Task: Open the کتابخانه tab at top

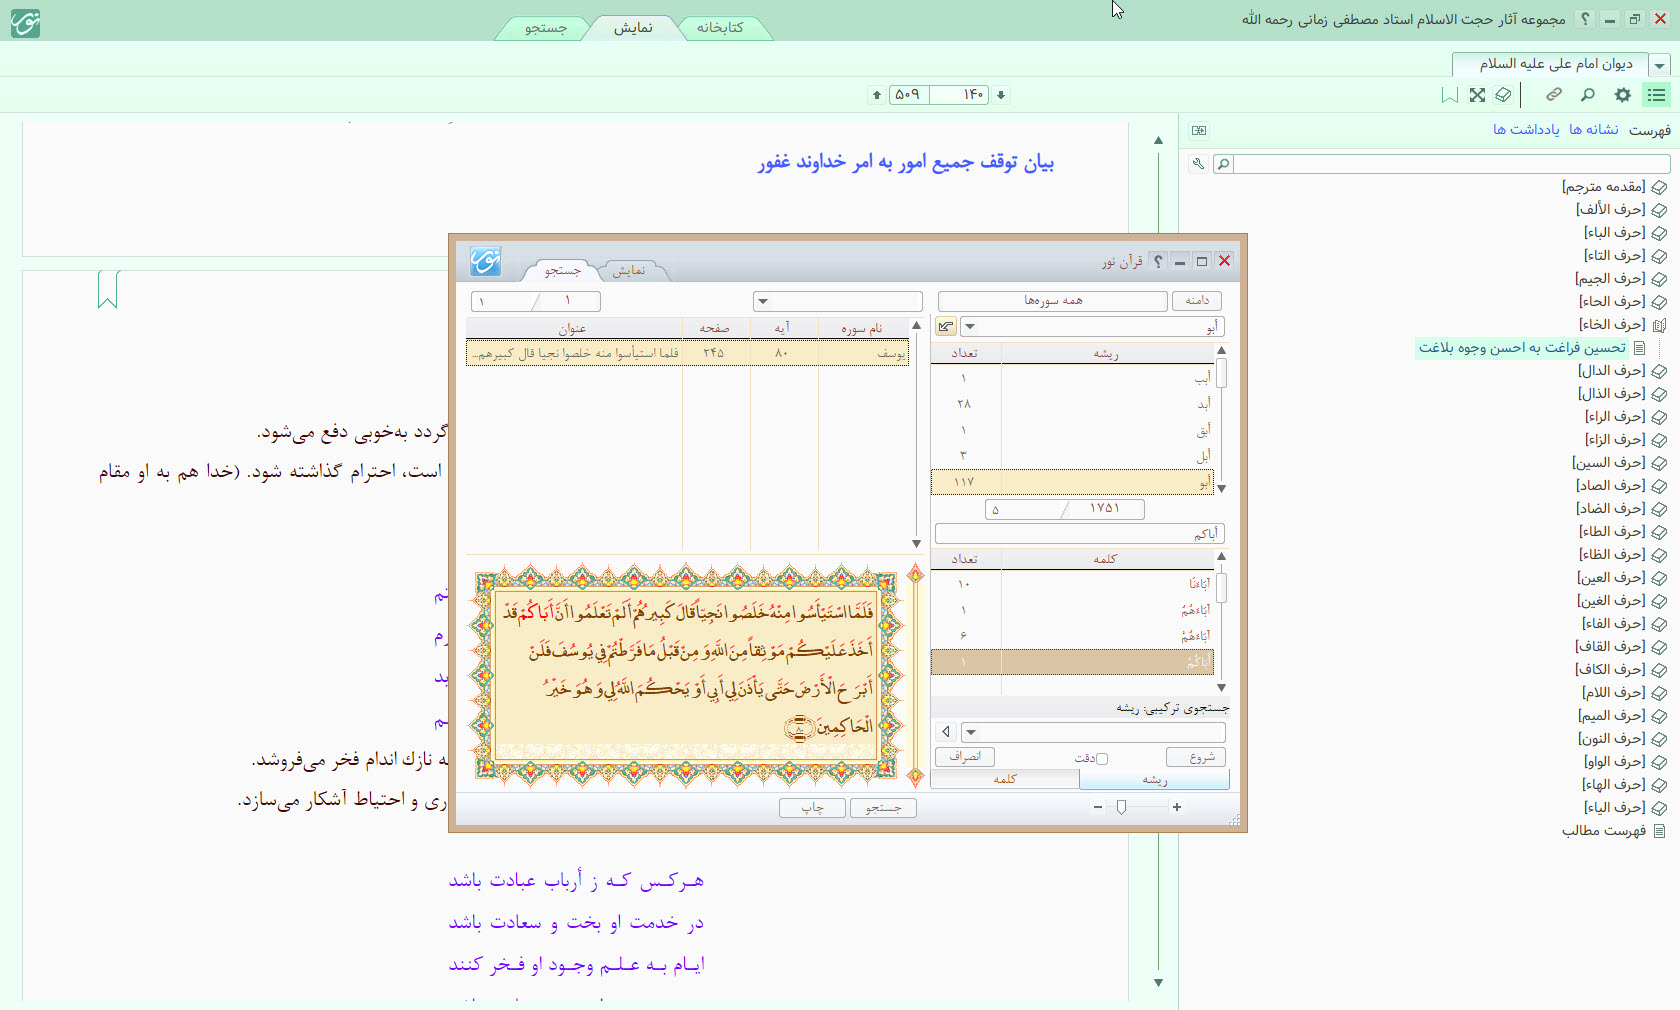Action: click(720, 28)
